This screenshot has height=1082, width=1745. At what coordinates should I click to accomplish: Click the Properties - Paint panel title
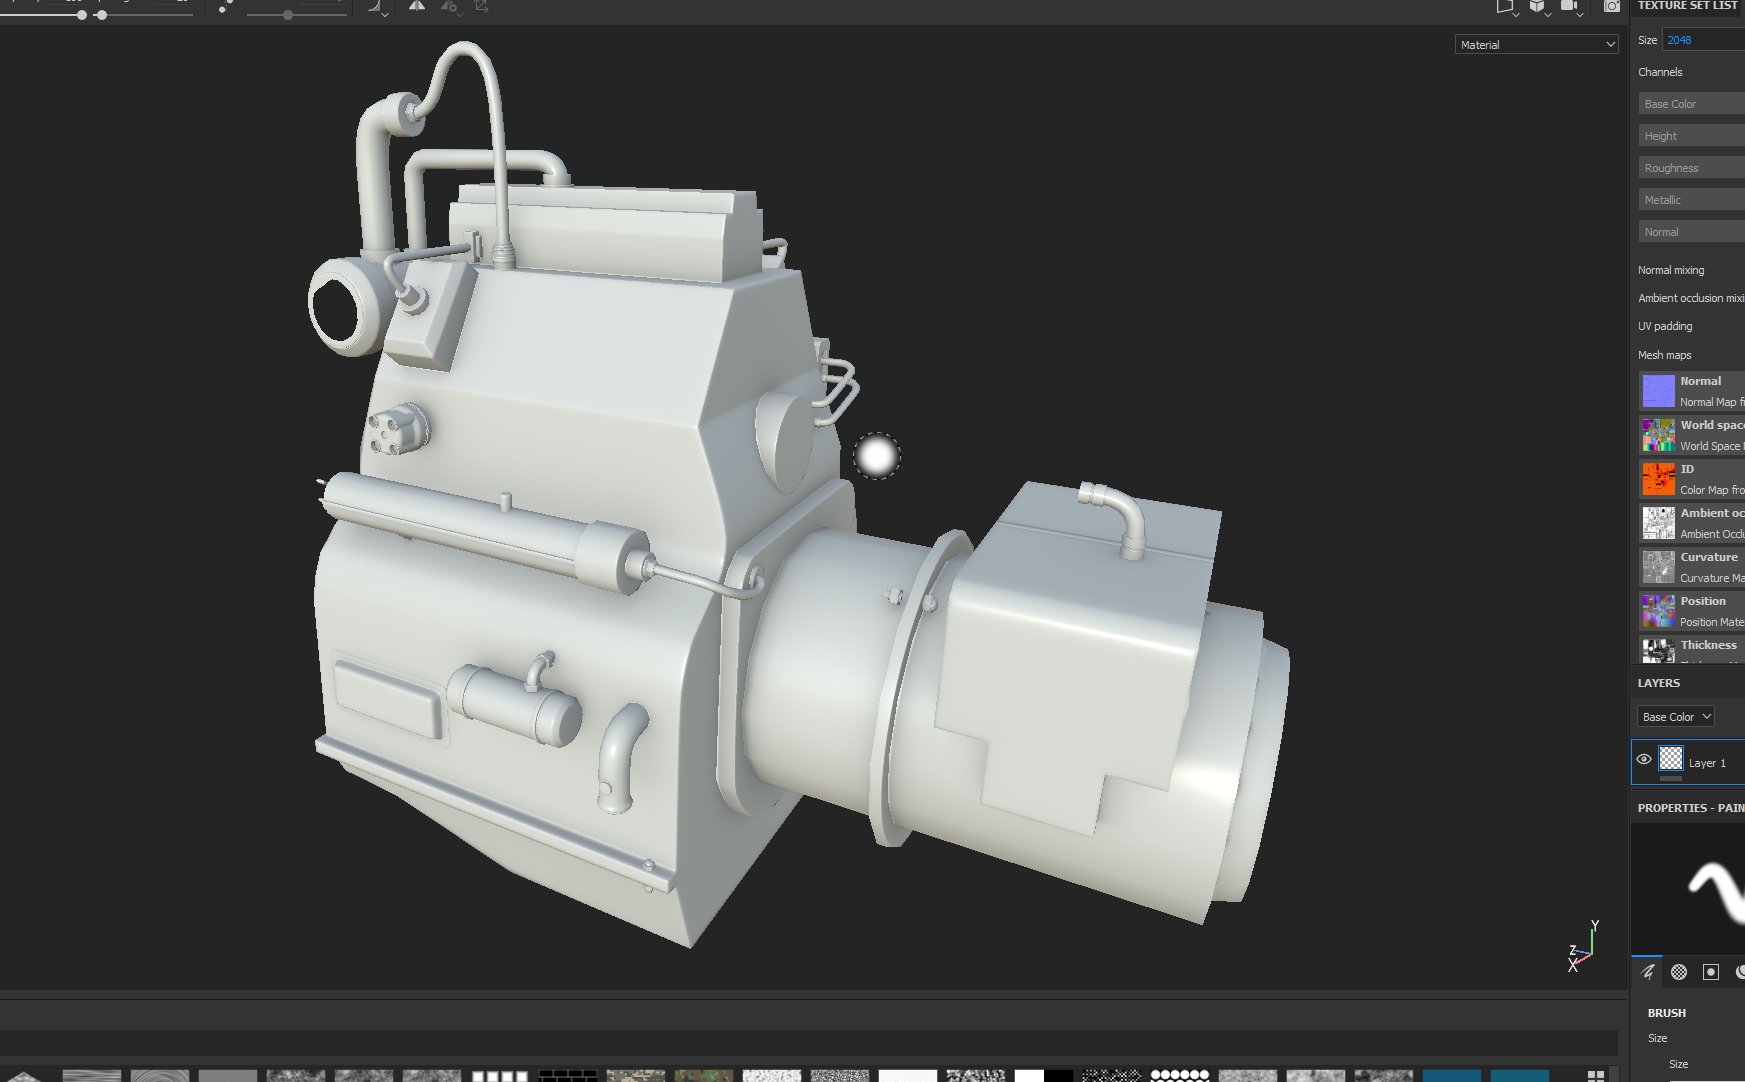point(1691,808)
